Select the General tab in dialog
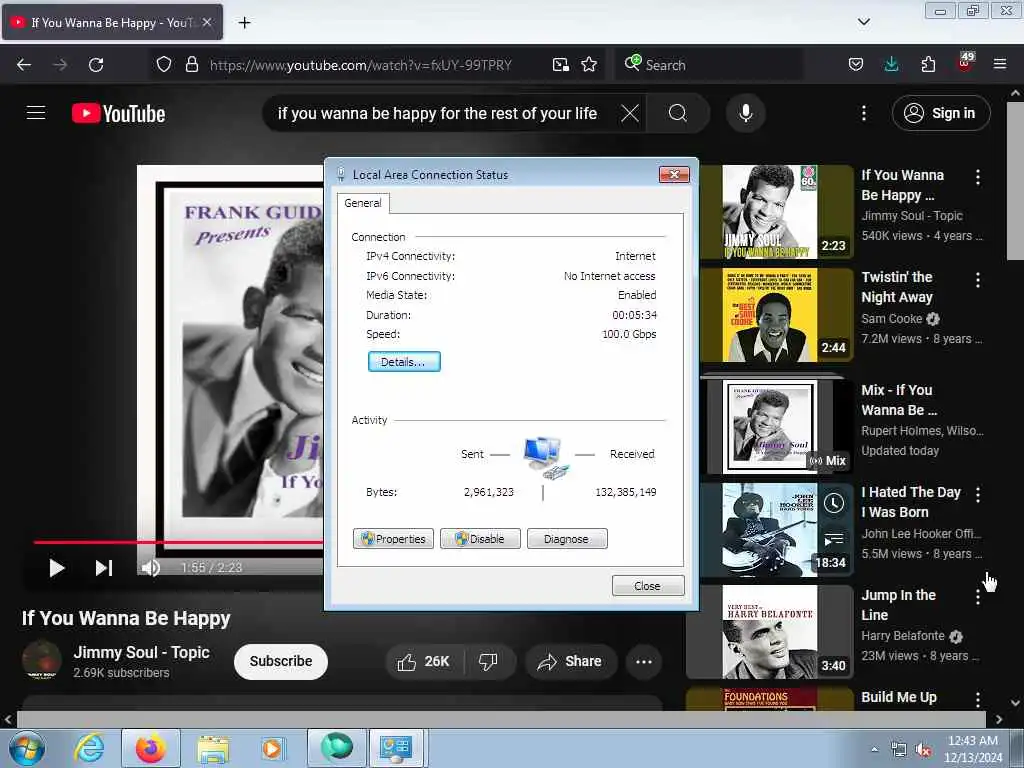 pos(363,203)
